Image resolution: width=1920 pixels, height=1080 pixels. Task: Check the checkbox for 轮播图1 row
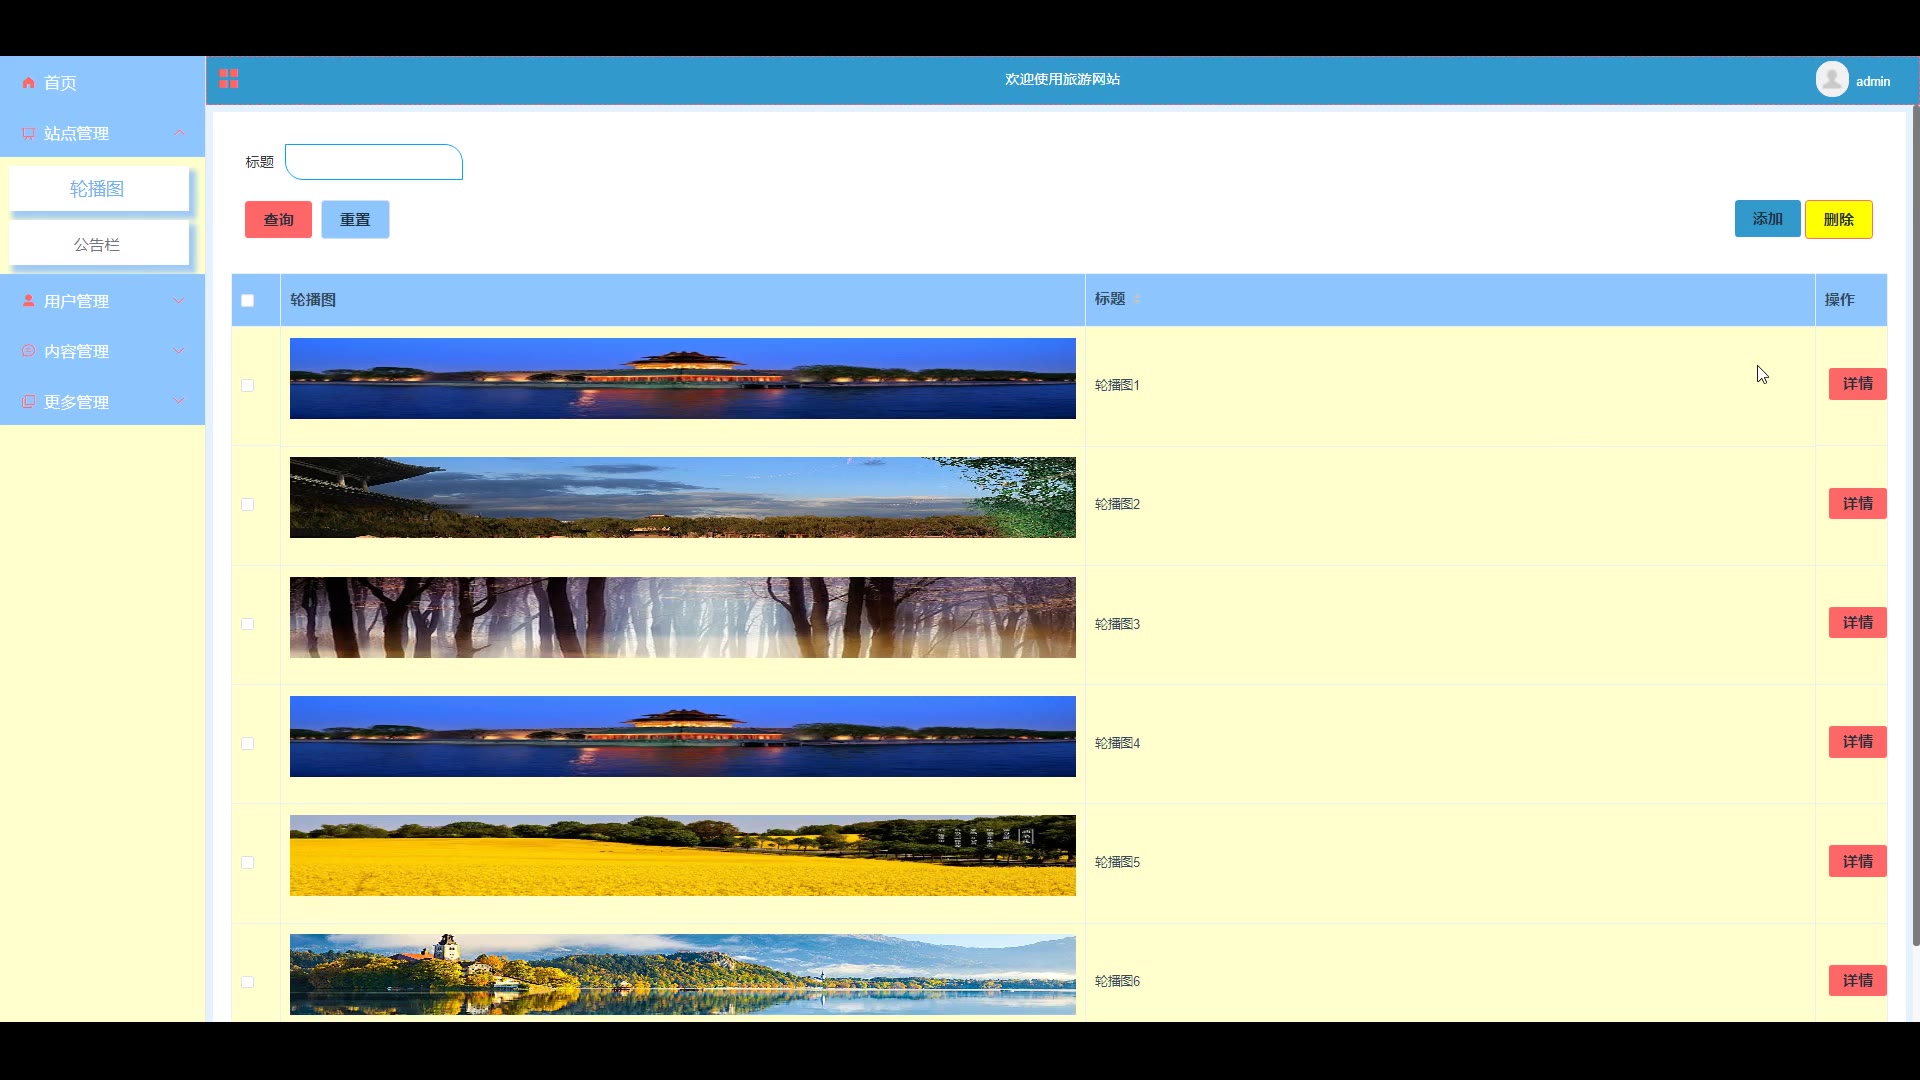pyautogui.click(x=248, y=386)
